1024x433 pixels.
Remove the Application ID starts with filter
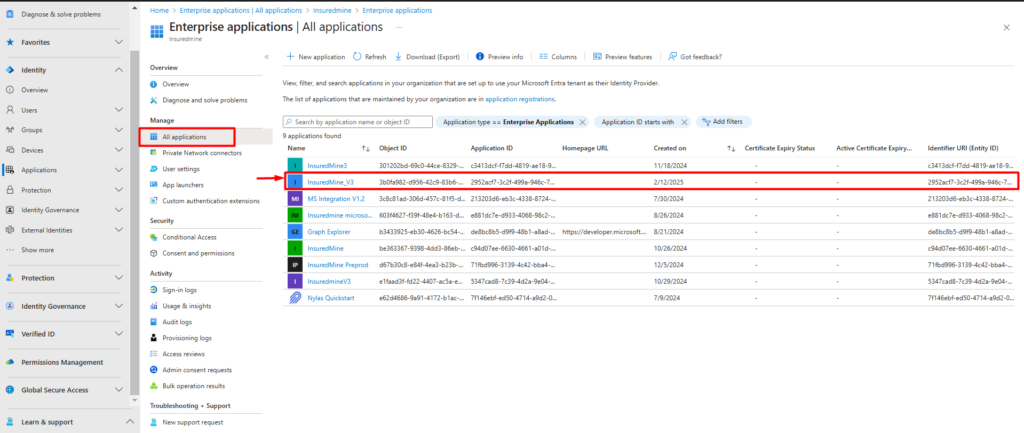[684, 122]
